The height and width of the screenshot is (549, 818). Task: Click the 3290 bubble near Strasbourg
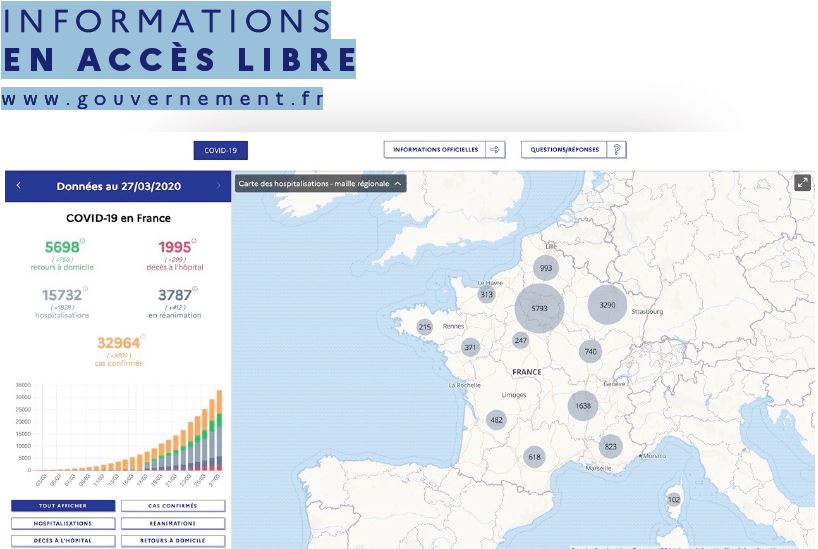[607, 305]
